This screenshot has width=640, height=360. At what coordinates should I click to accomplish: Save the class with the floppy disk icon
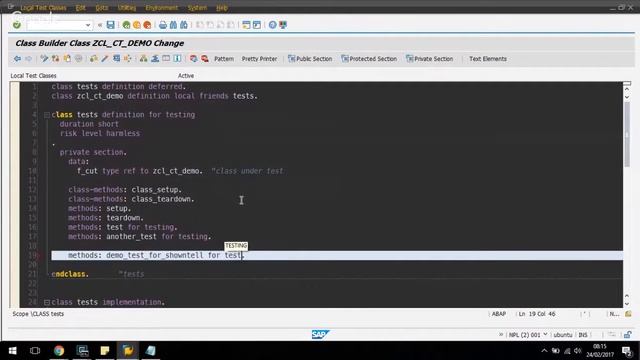point(111,25)
